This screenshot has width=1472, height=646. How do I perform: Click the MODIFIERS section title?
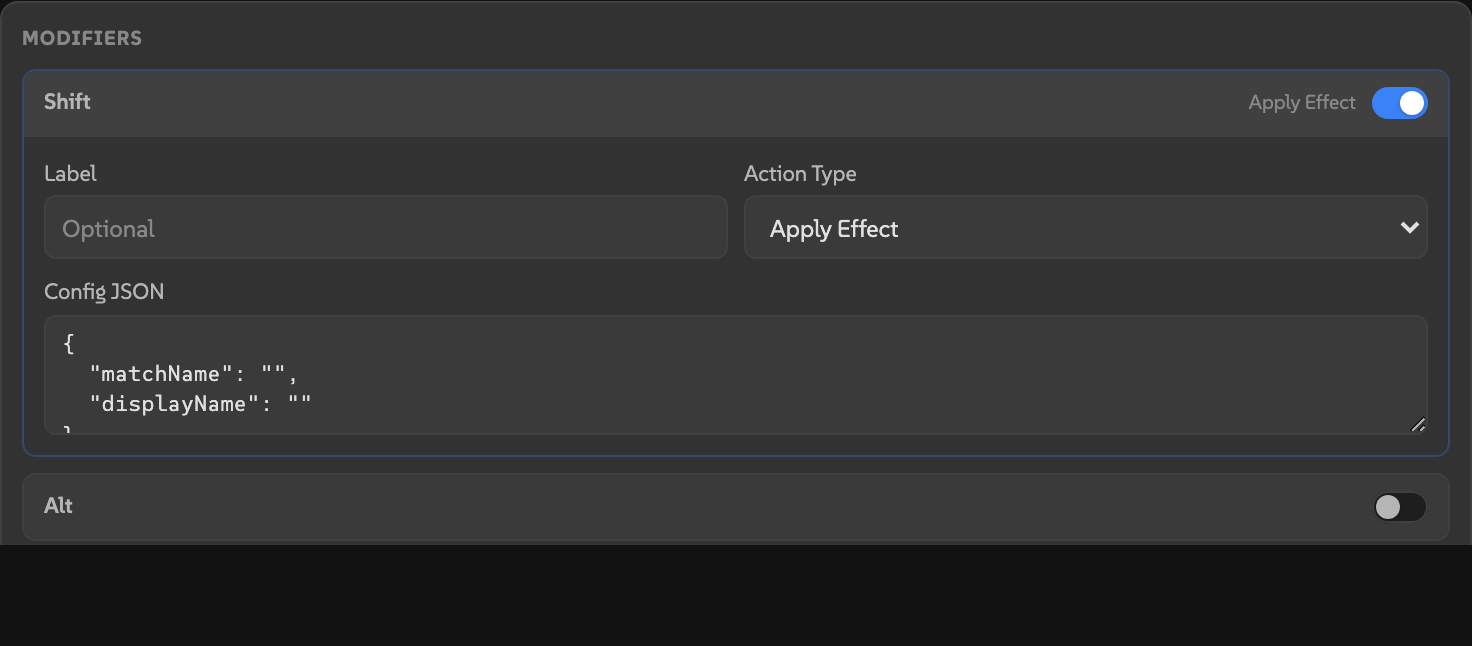tap(82, 38)
